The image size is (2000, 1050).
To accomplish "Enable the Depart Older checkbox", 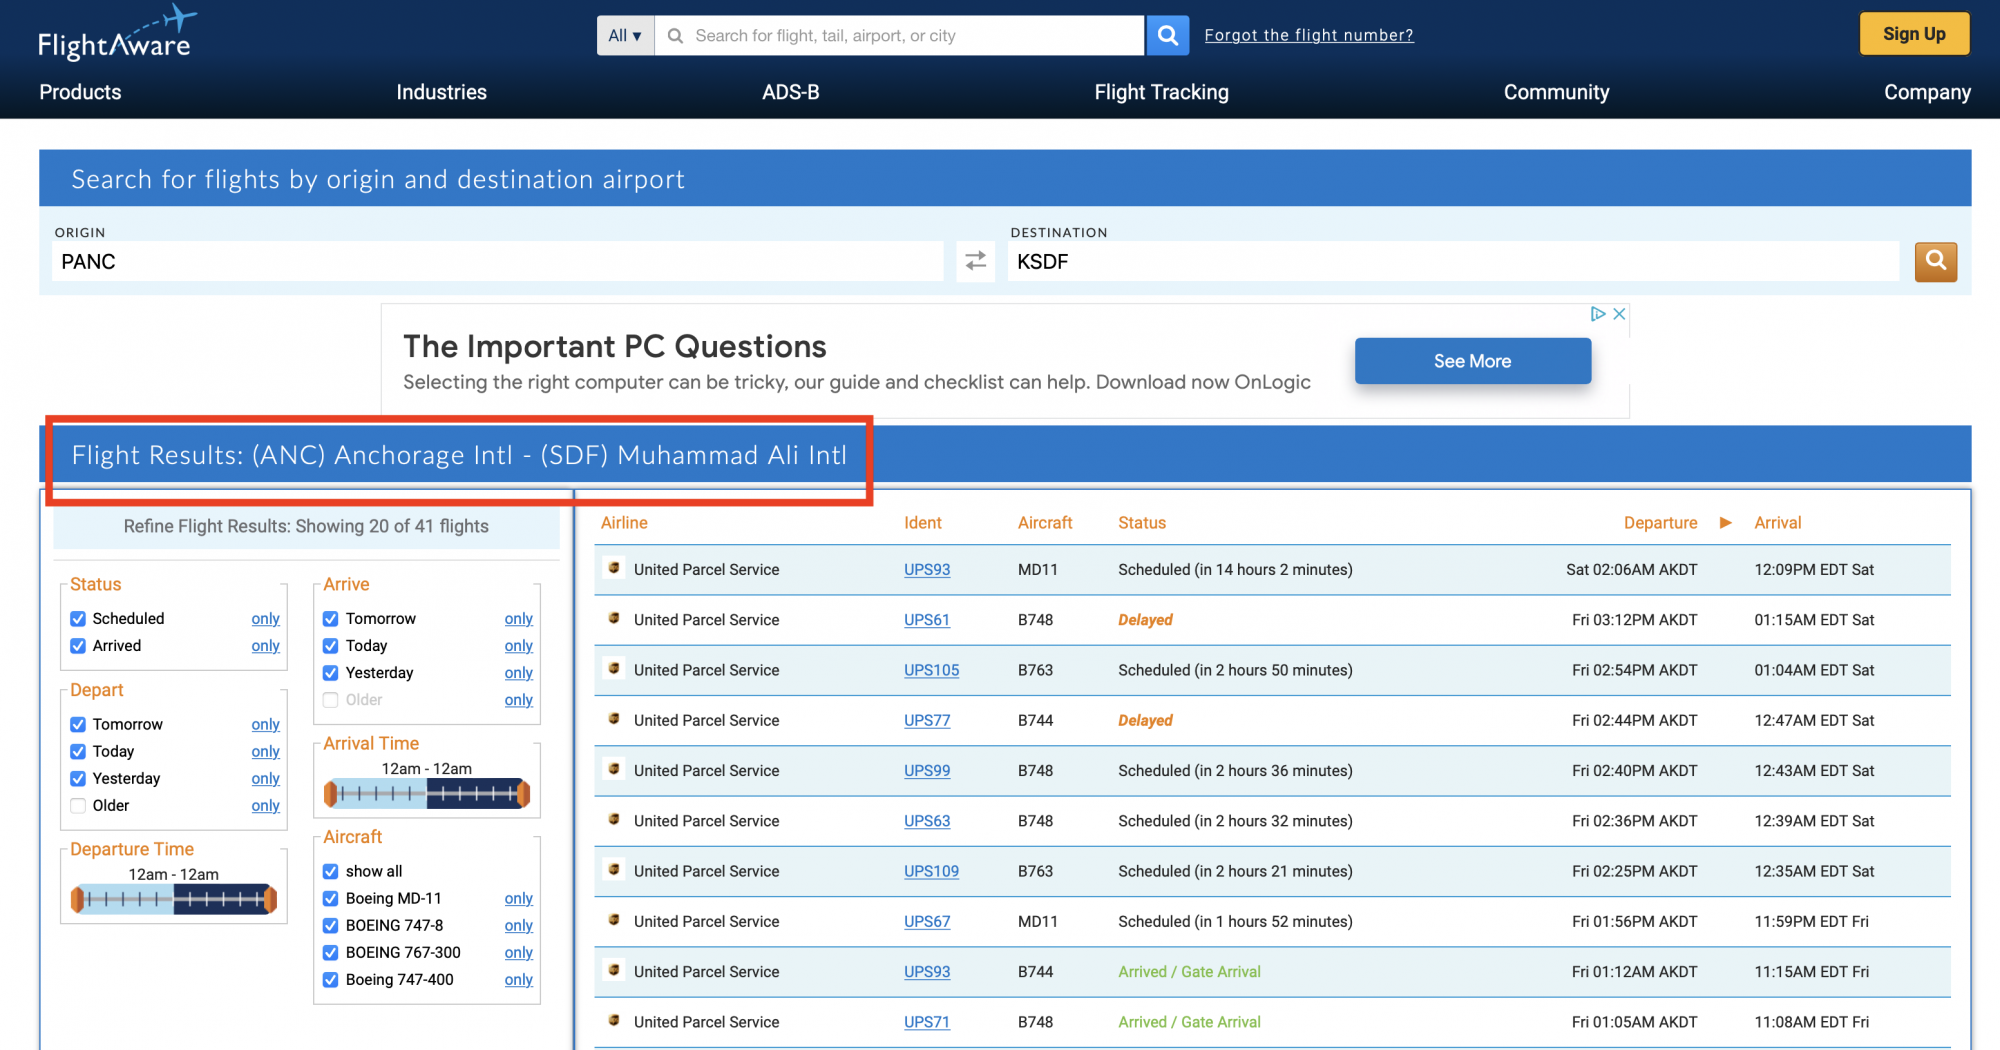I will pos(78,806).
